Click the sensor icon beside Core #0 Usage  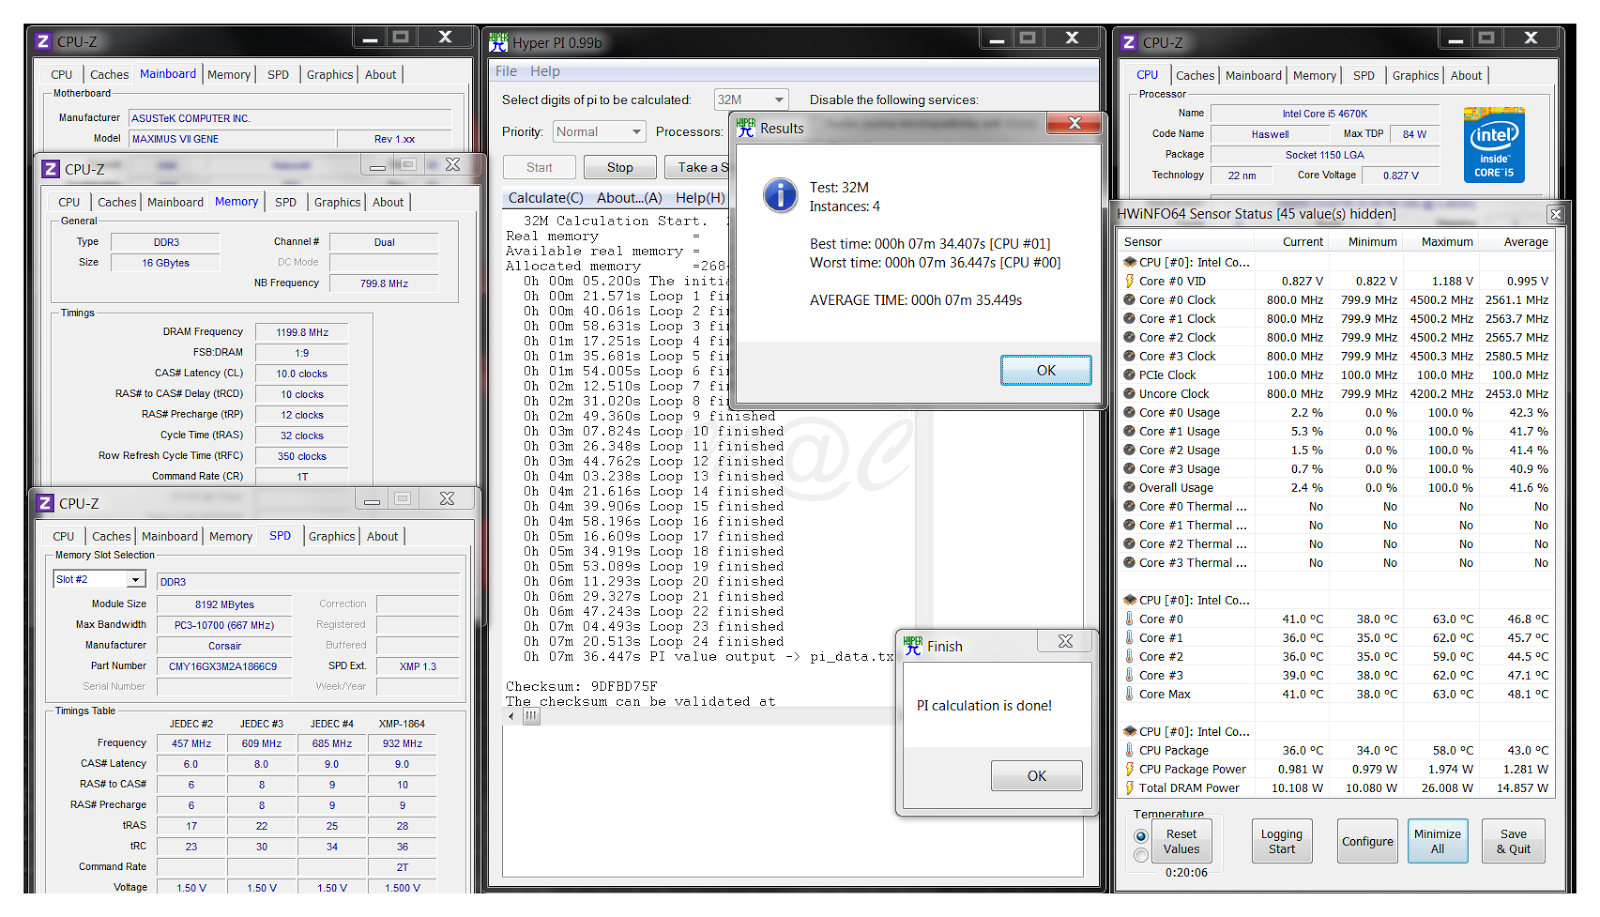(x=1130, y=413)
